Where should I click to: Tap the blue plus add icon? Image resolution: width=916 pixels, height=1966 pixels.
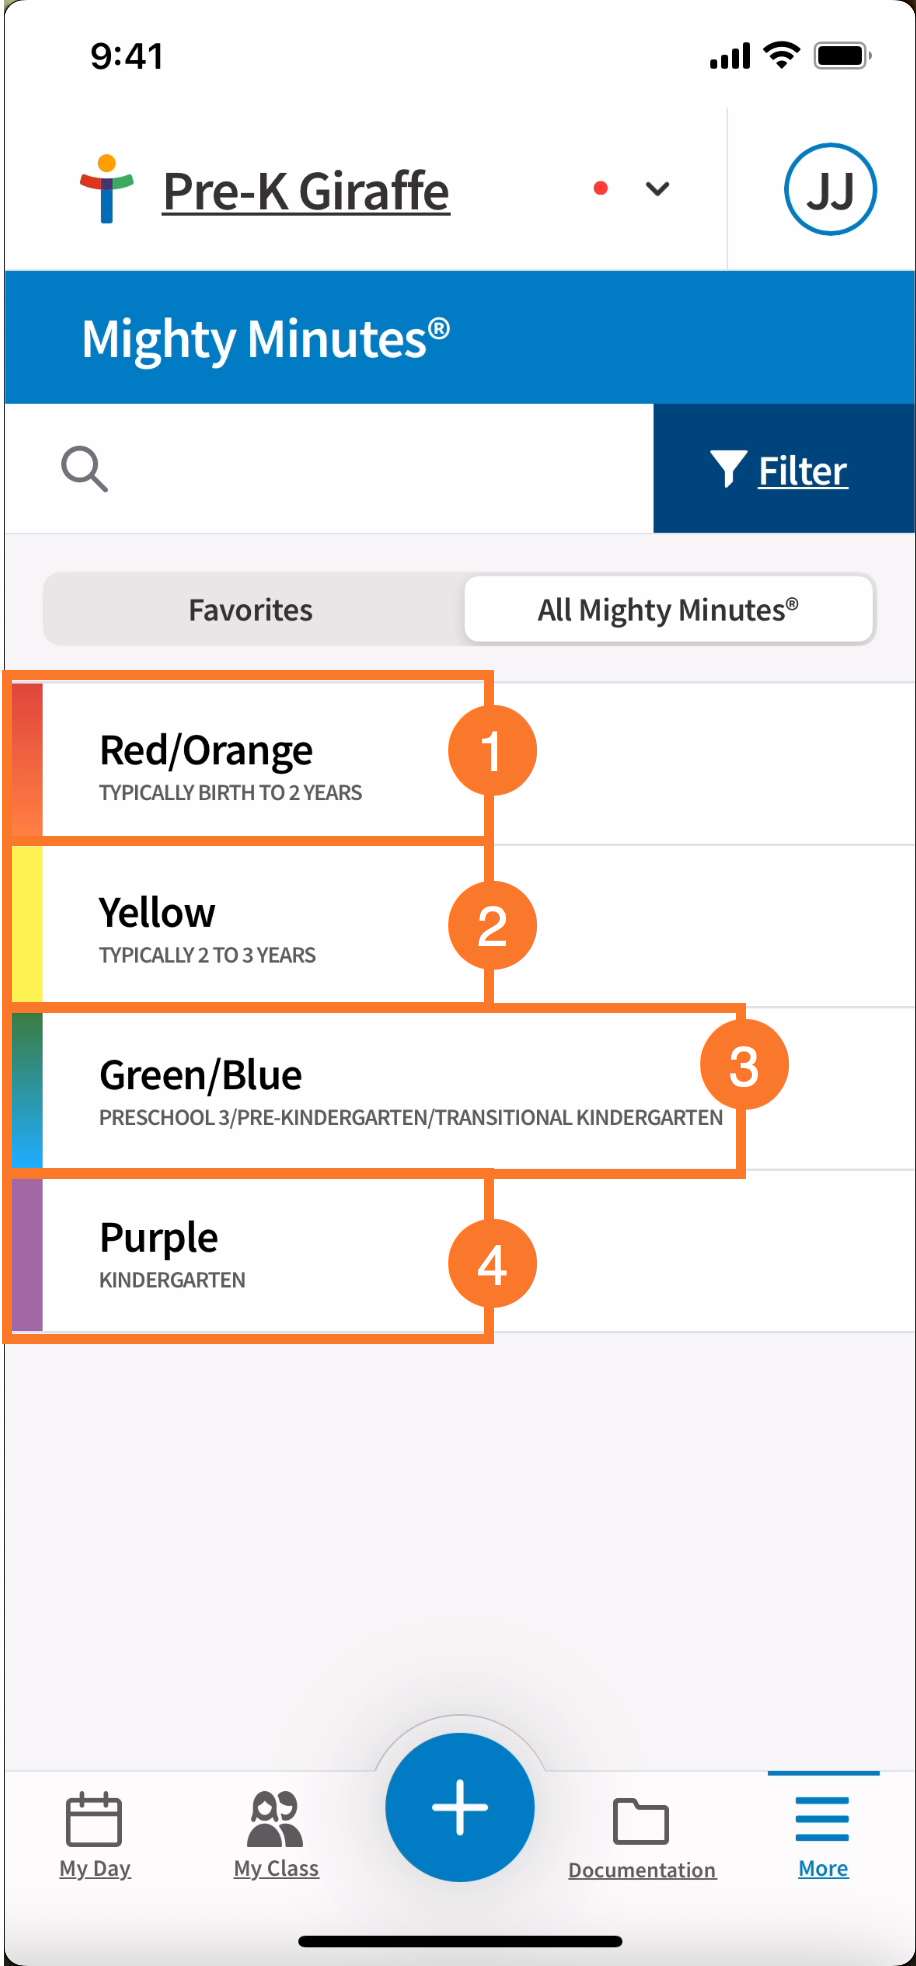click(x=458, y=1807)
